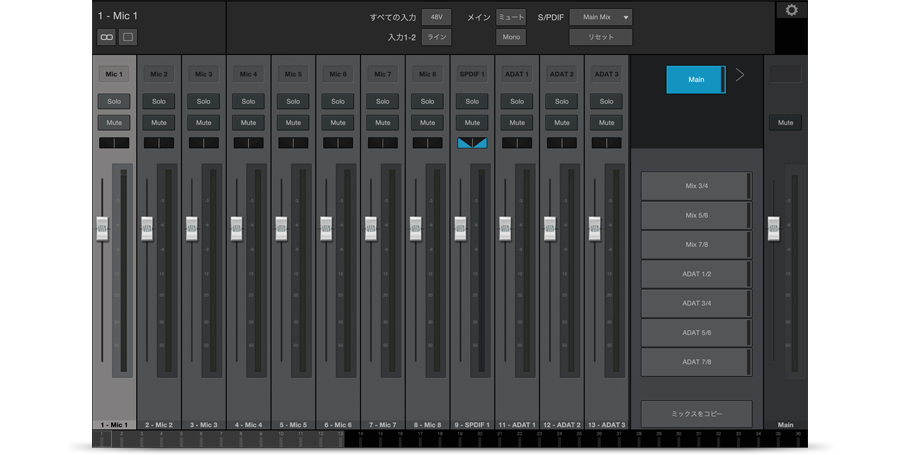
Task: Select the ADAT 1/2 mix
Action: 696,274
